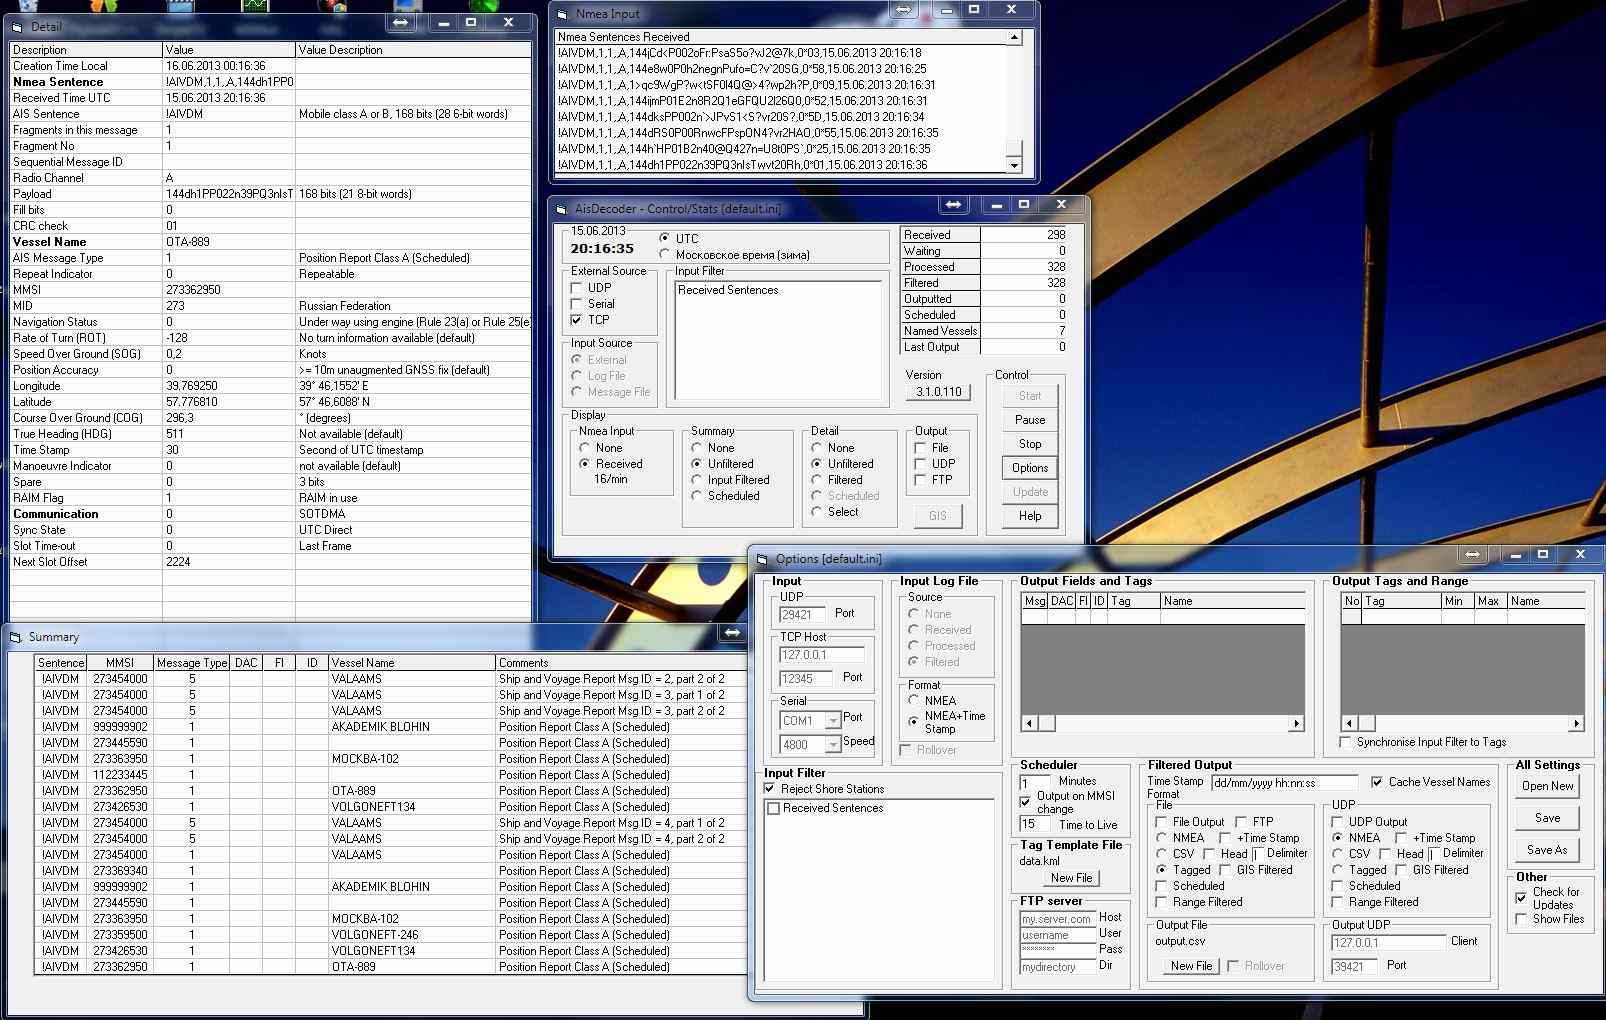1606x1020 pixels.
Task: Click Open New in All Settings
Action: coord(1548,786)
